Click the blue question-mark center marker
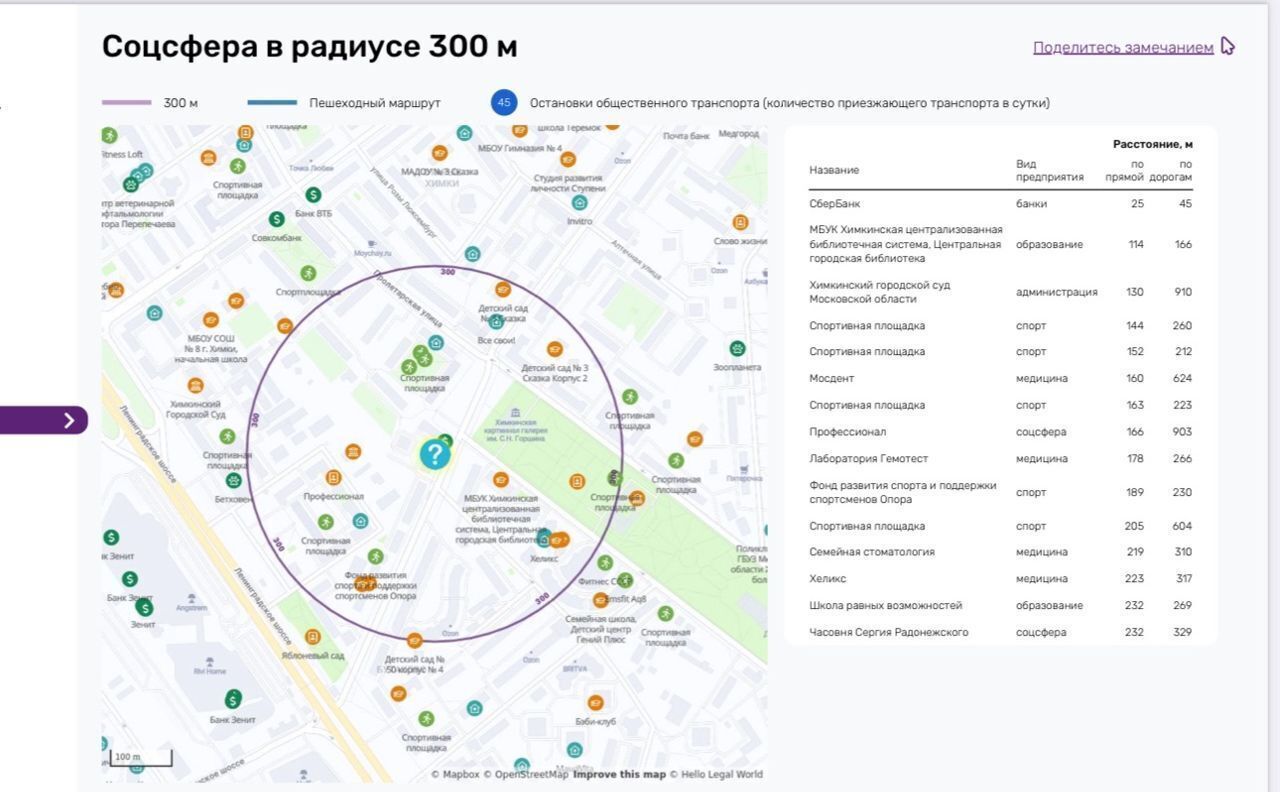1280x792 pixels. (x=435, y=455)
